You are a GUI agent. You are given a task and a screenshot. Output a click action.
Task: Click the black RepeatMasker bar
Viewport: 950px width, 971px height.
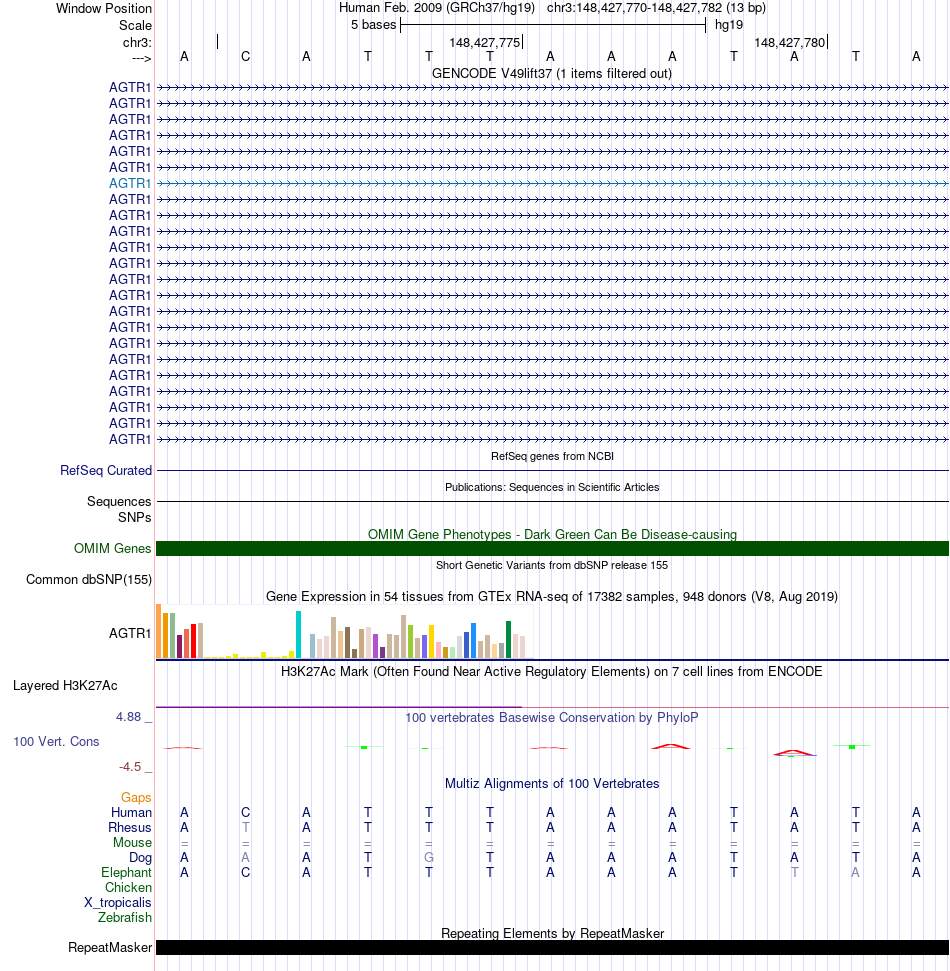click(x=552, y=947)
